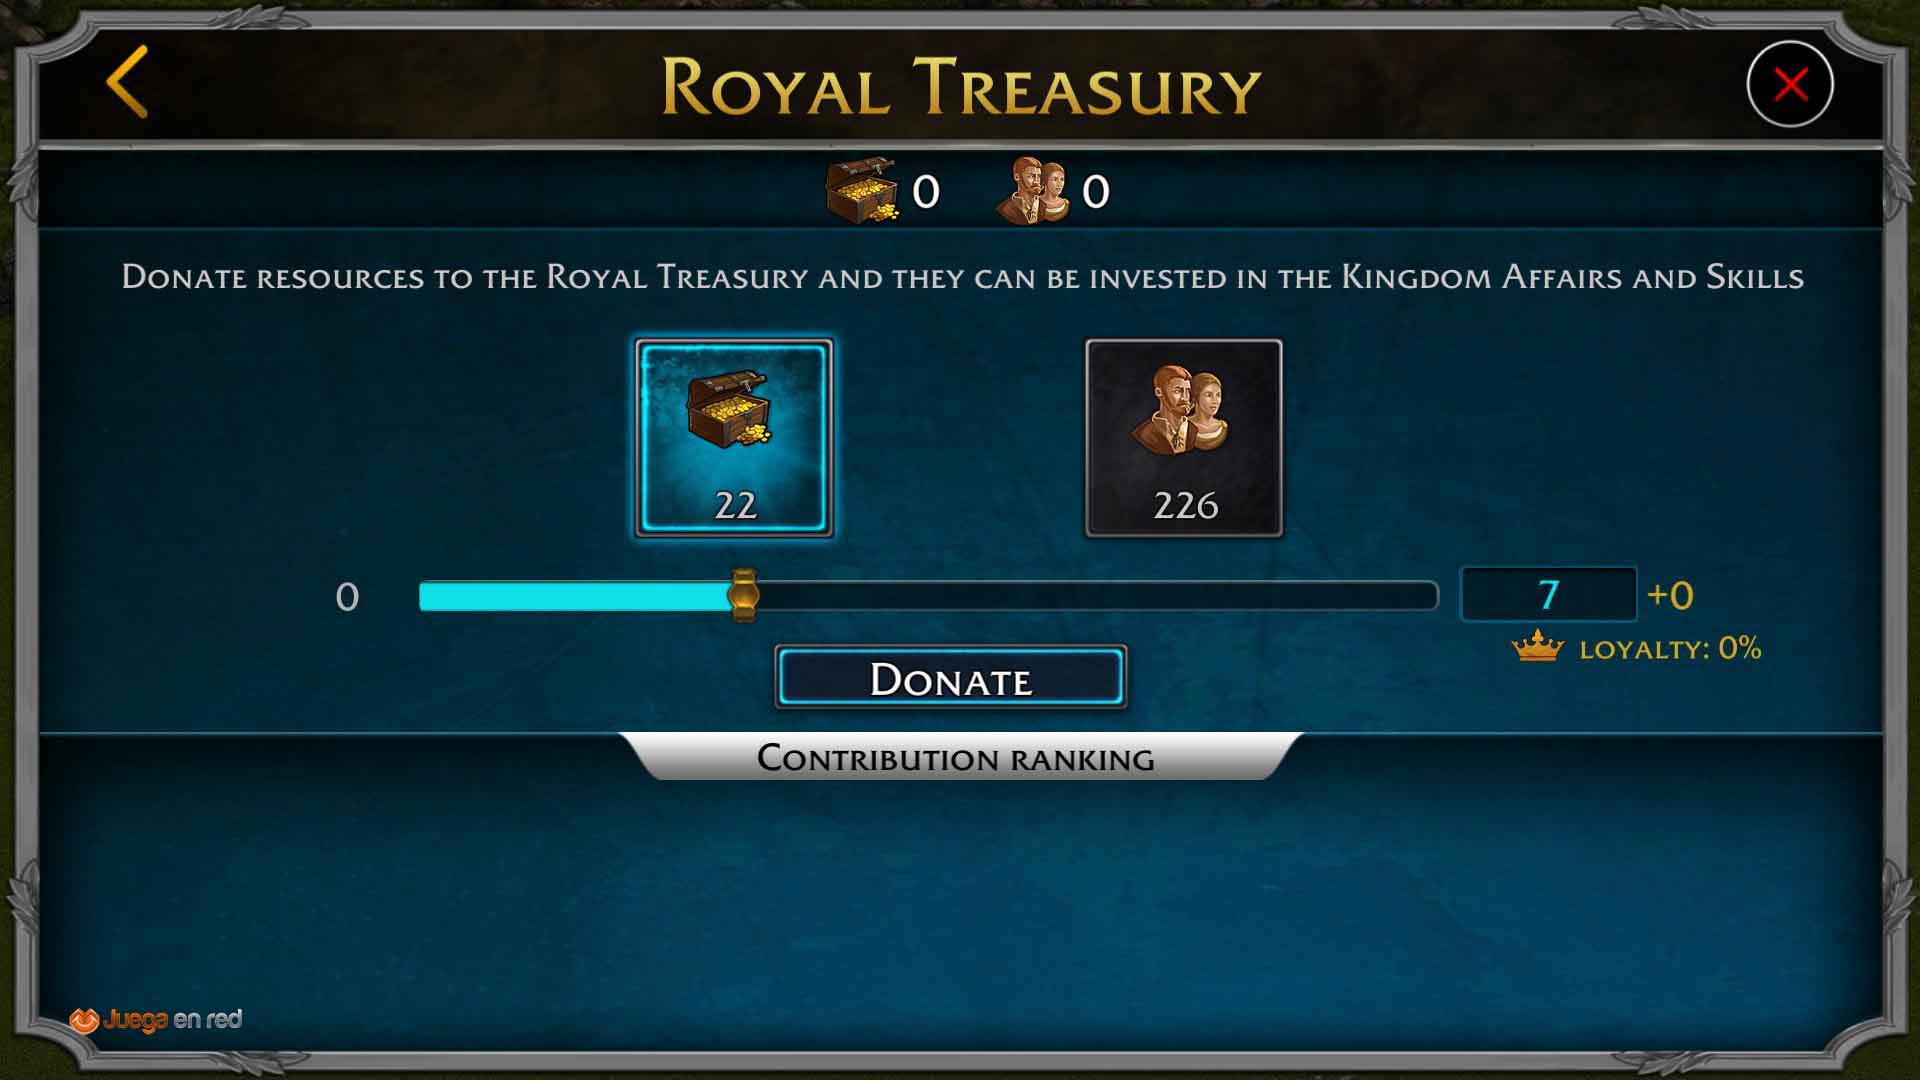Go back with the yellow arrow

127,82
